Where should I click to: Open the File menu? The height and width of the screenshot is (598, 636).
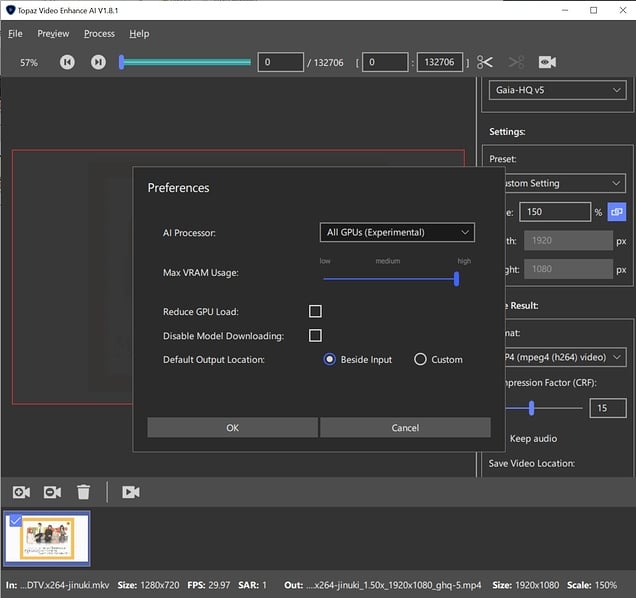point(15,33)
